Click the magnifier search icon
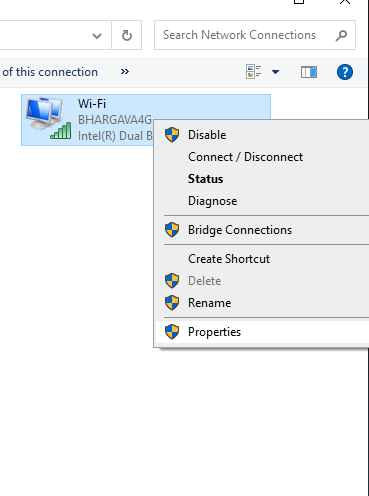 [341, 35]
